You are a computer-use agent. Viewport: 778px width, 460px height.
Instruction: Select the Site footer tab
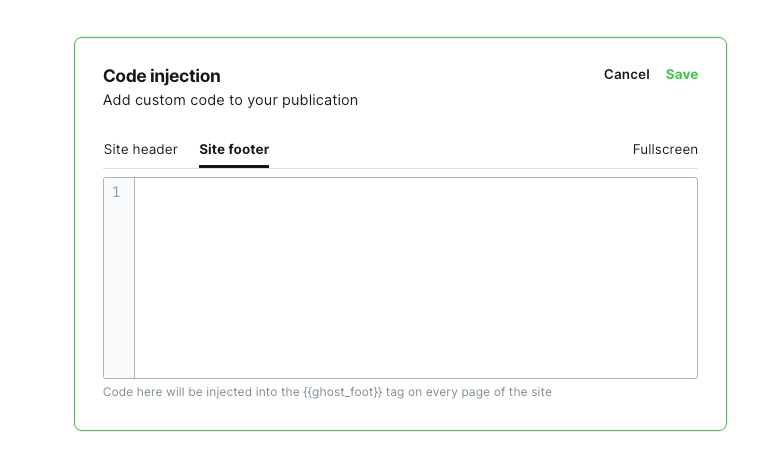coord(234,150)
